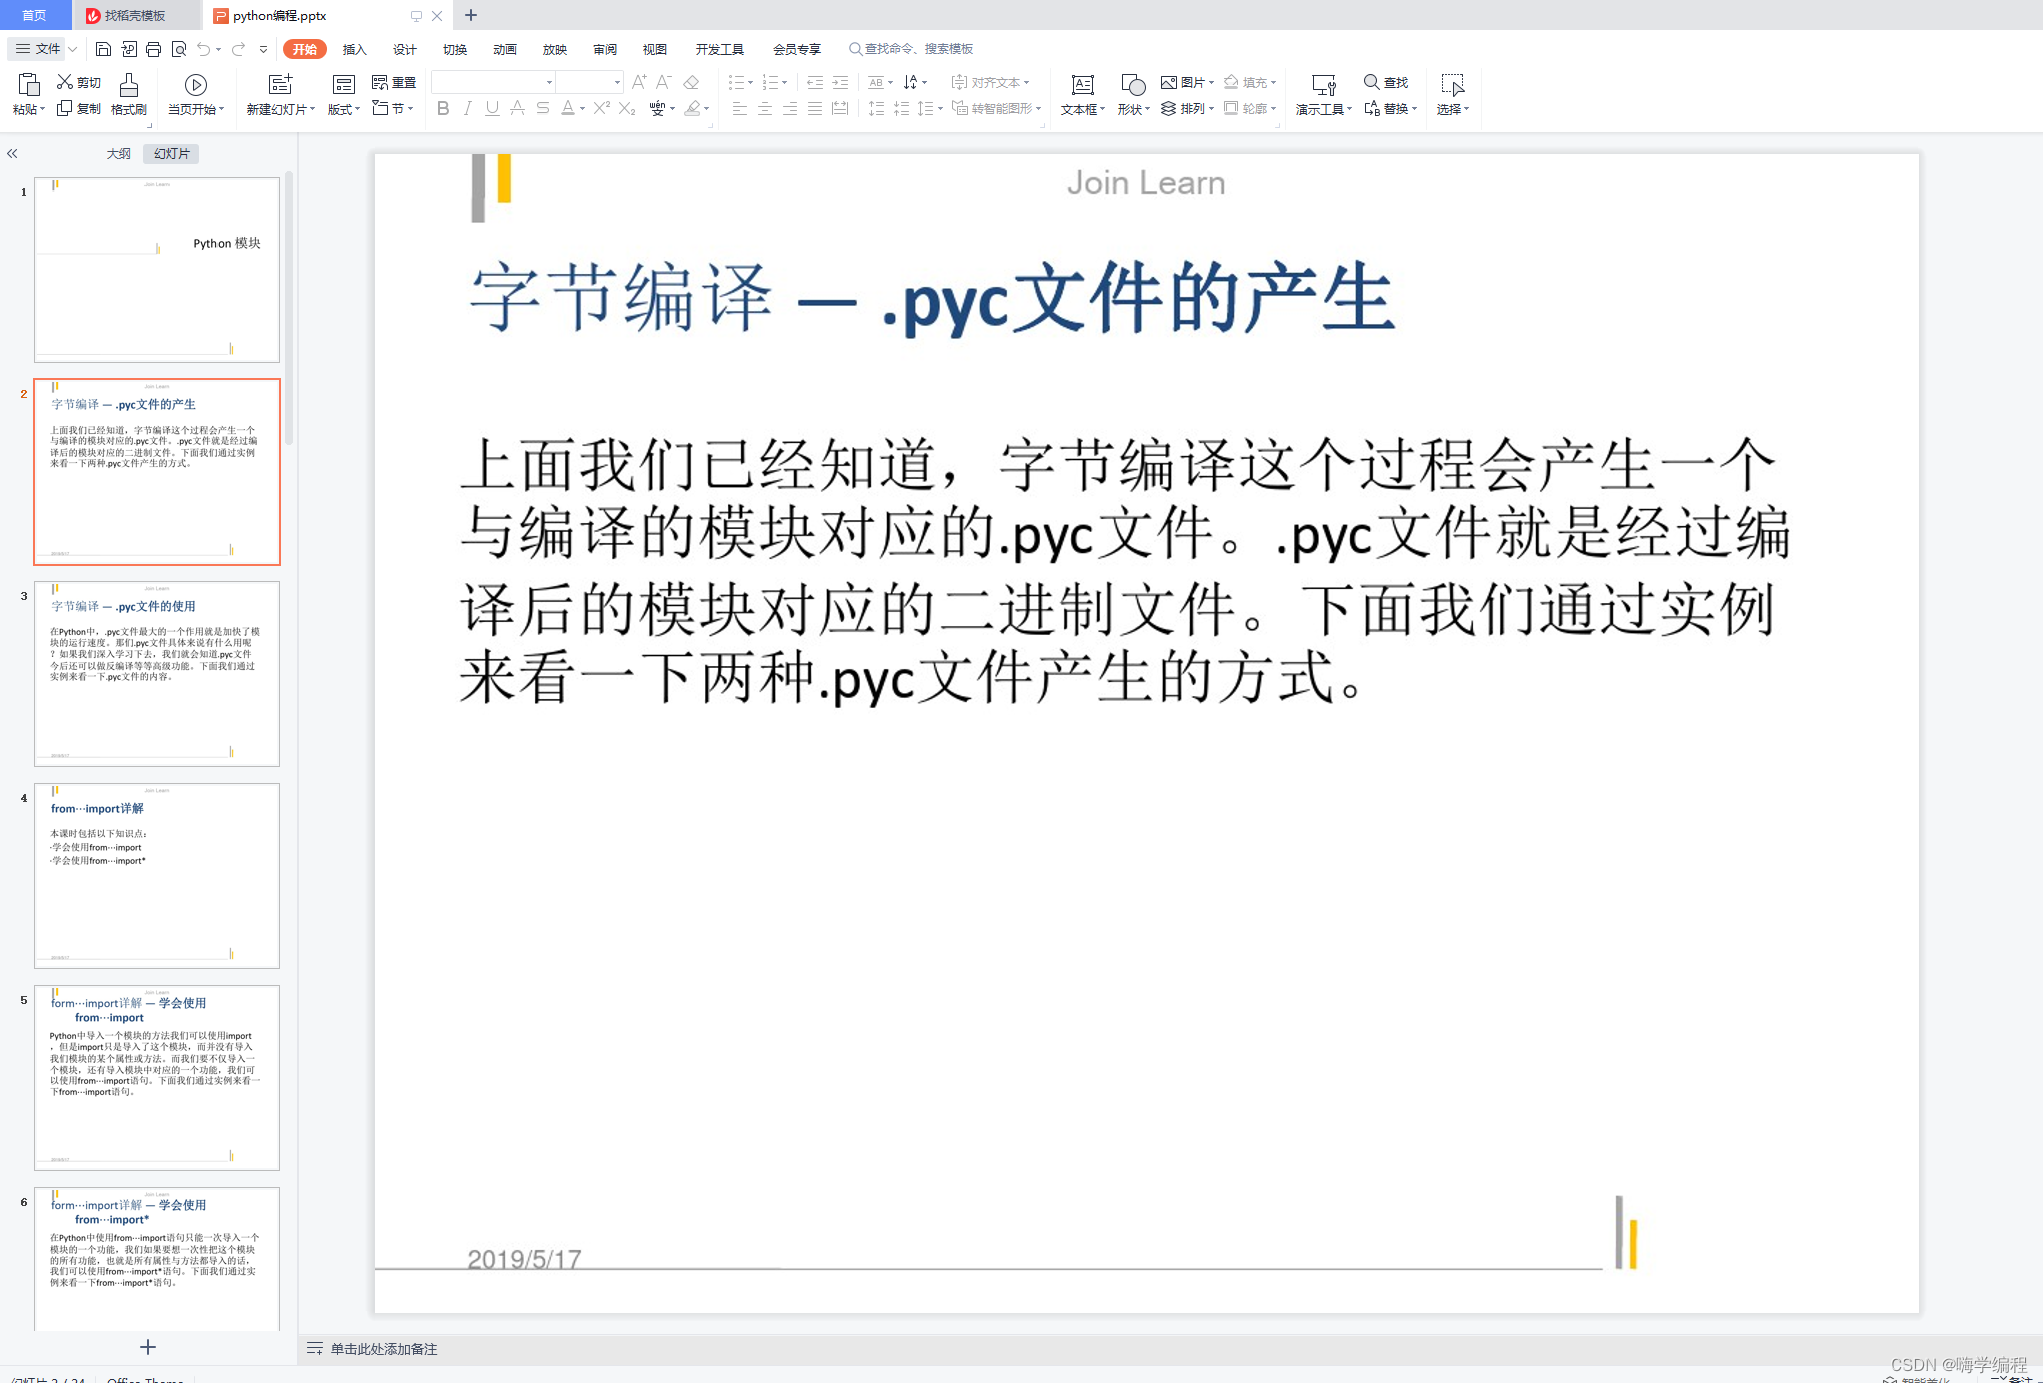Open the font size combo box

click(590, 82)
